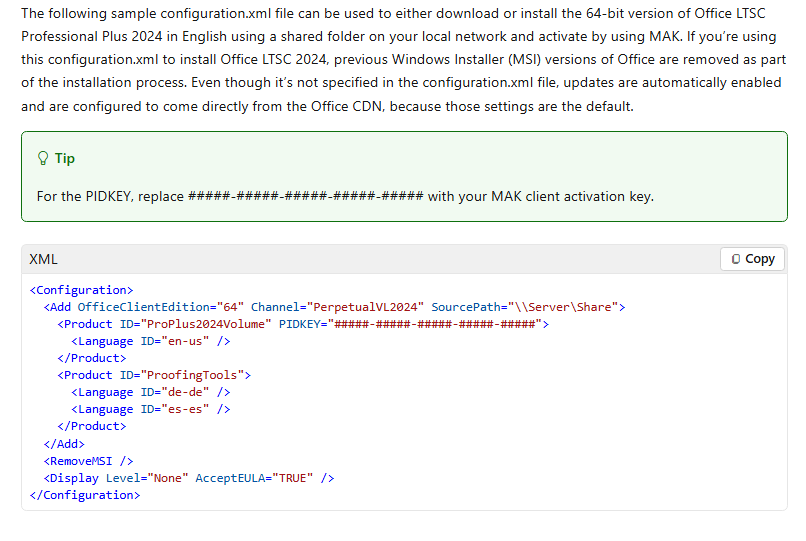
Task: Click the 'XML' code block label
Action: (43, 259)
